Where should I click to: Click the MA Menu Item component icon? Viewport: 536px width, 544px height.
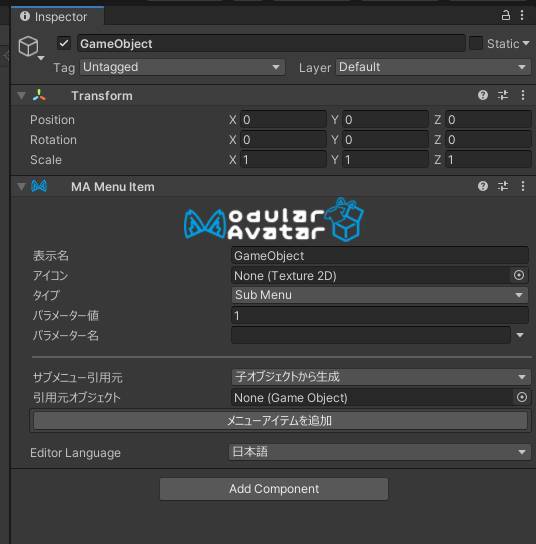39,186
